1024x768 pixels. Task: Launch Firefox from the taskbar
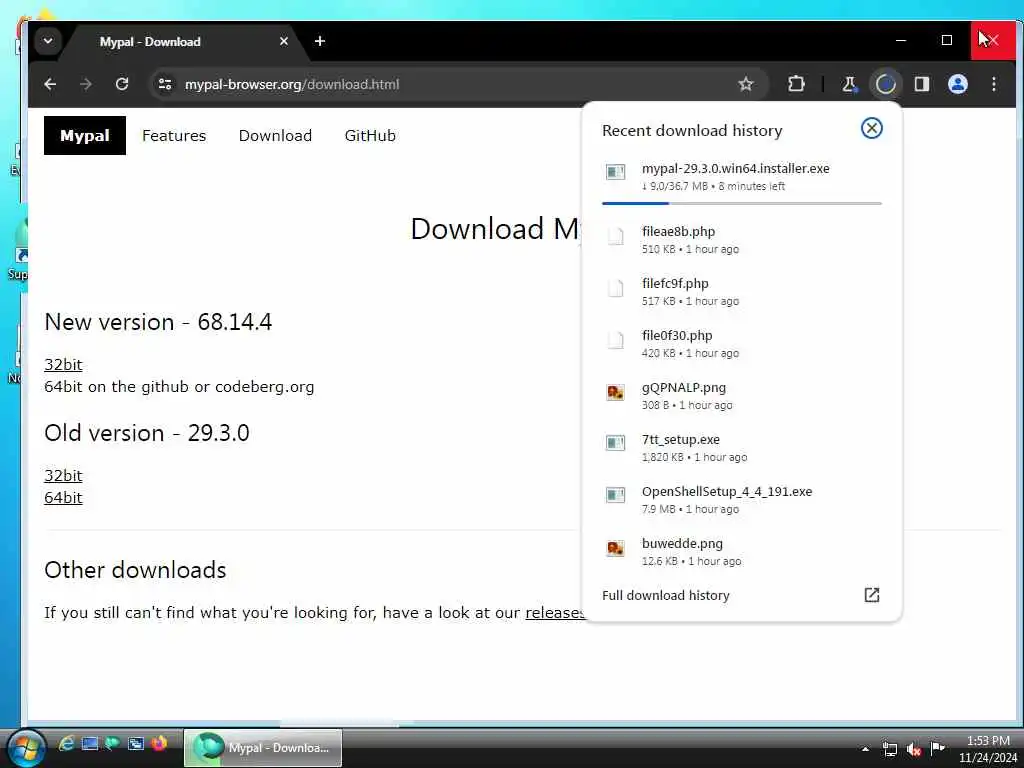pos(159,743)
